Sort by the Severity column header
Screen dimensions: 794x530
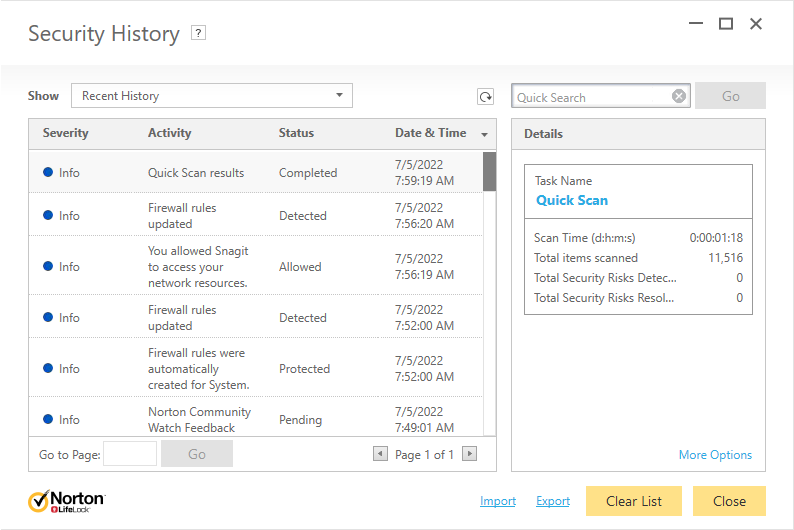coord(66,133)
